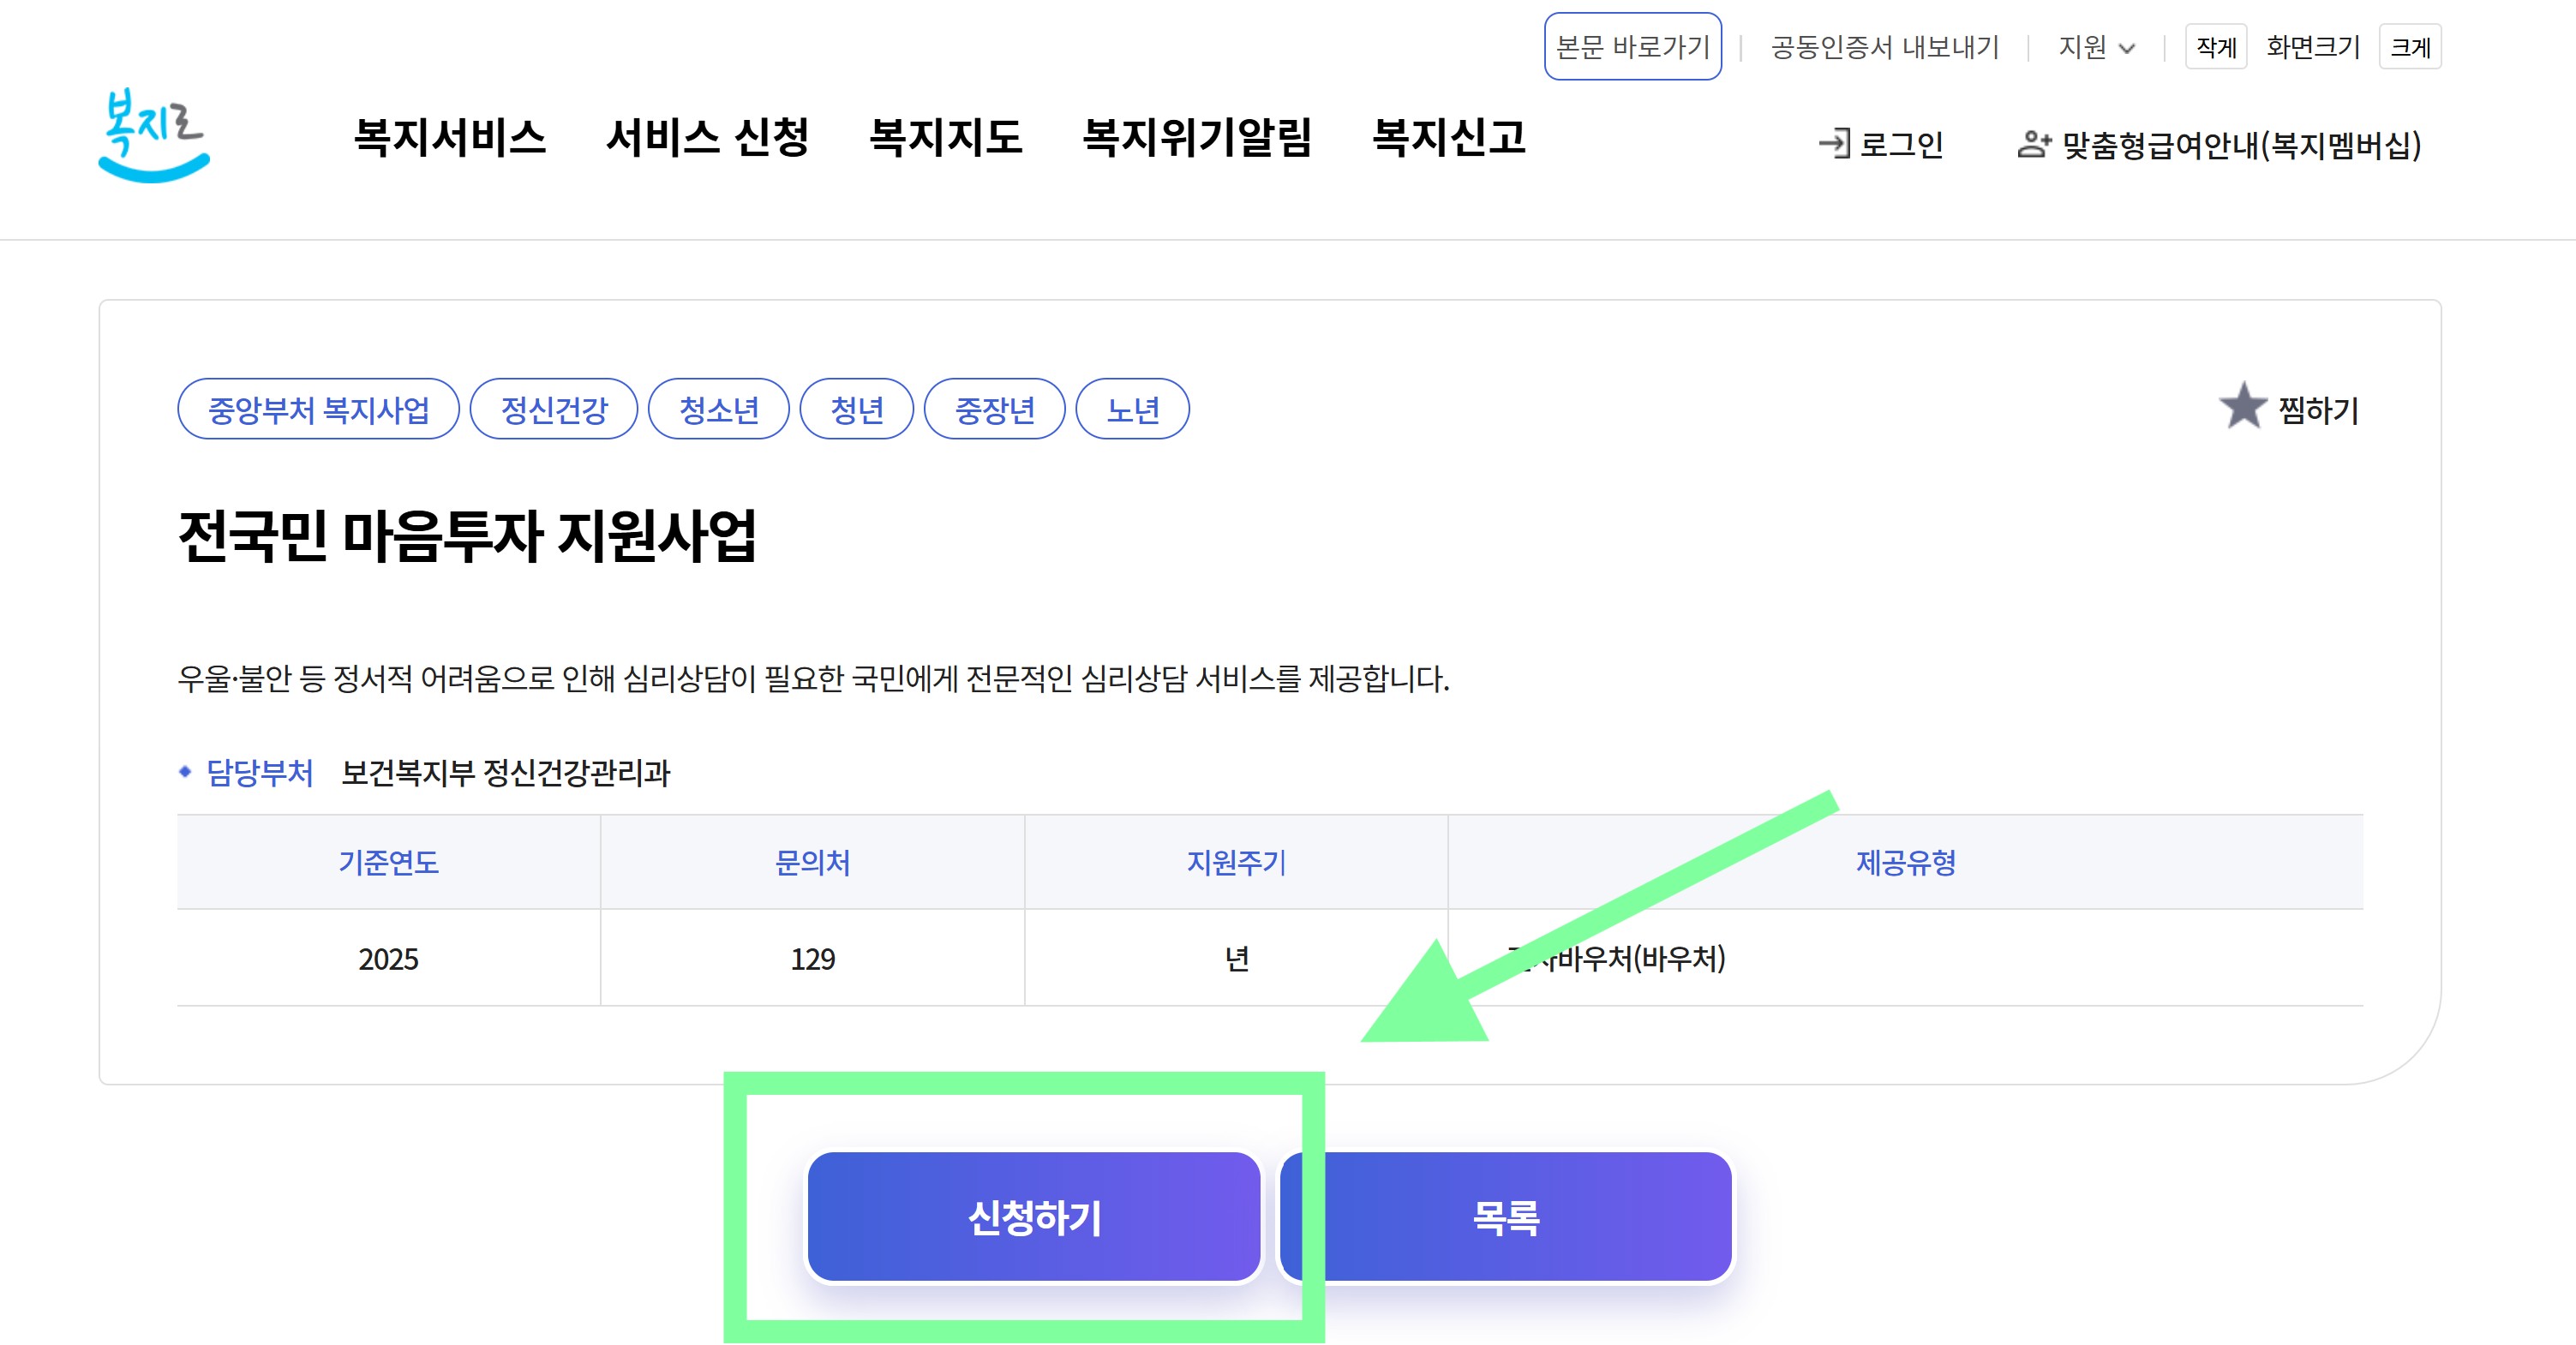Click 공동인증서 내보내기 link
Screen dimensions: 2576x1345
point(1884,46)
